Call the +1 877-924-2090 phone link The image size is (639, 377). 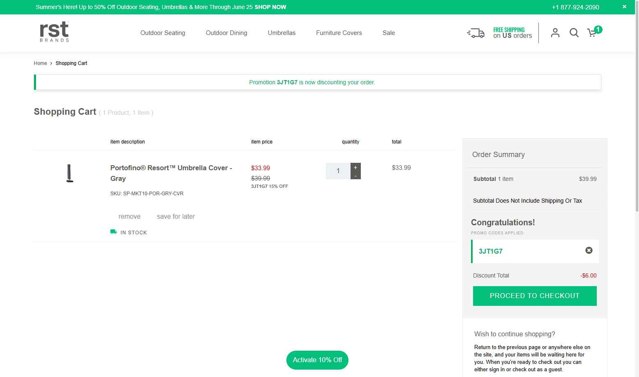pyautogui.click(x=575, y=7)
